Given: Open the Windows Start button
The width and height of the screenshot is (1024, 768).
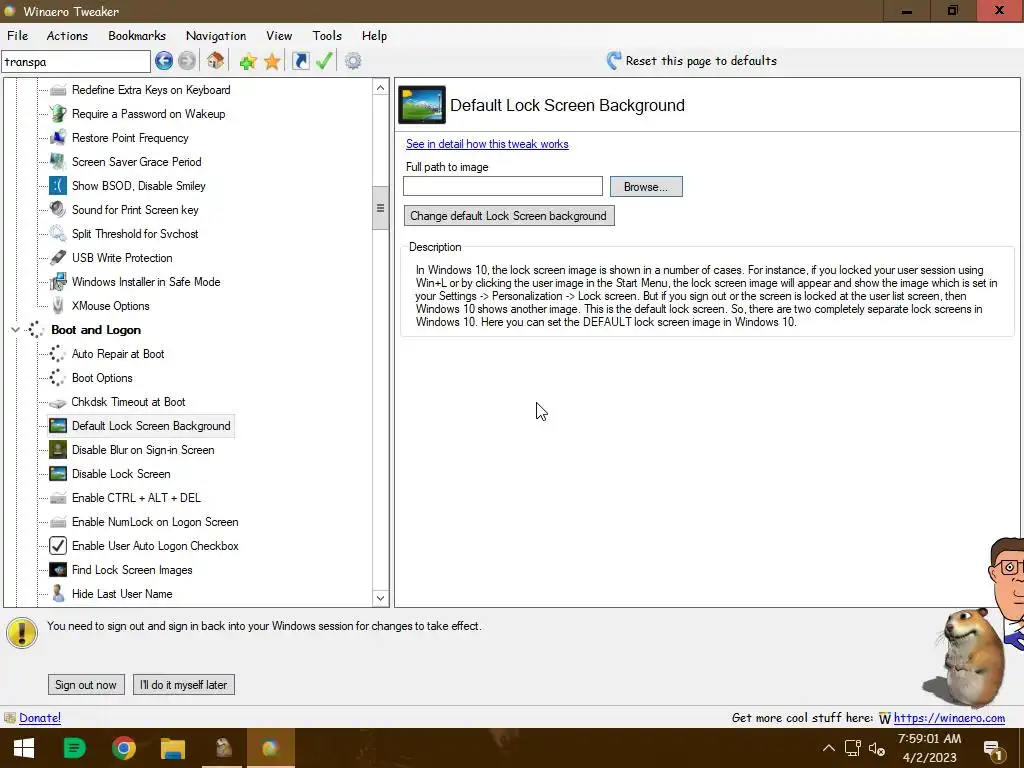Looking at the screenshot, I should point(24,748).
